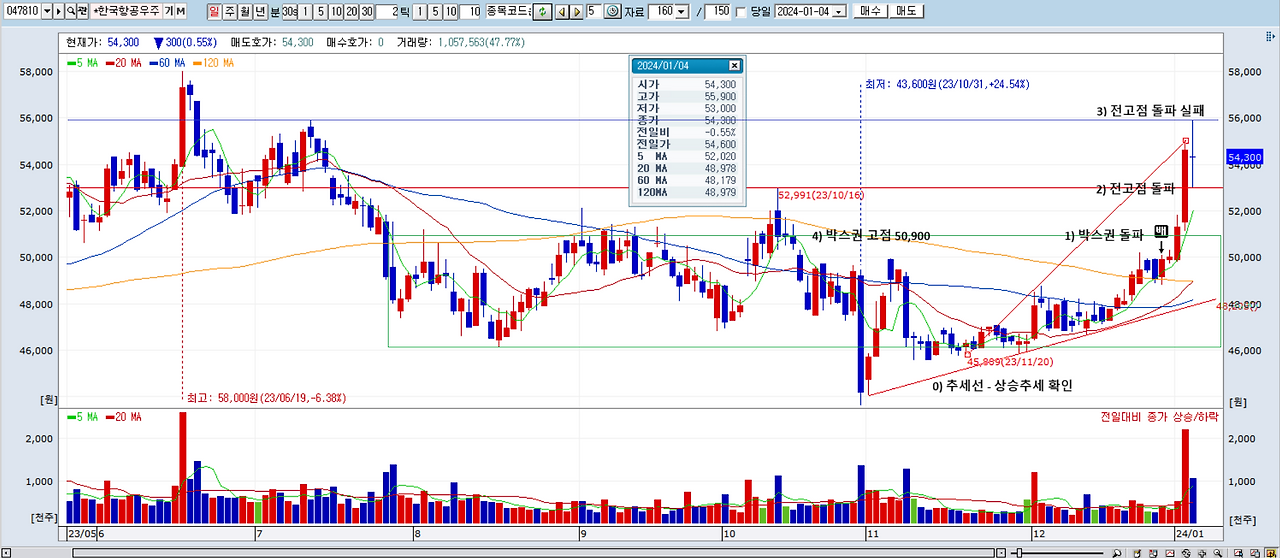Toggle the 당일 checkbox
The image size is (1280, 558).
coord(741,12)
